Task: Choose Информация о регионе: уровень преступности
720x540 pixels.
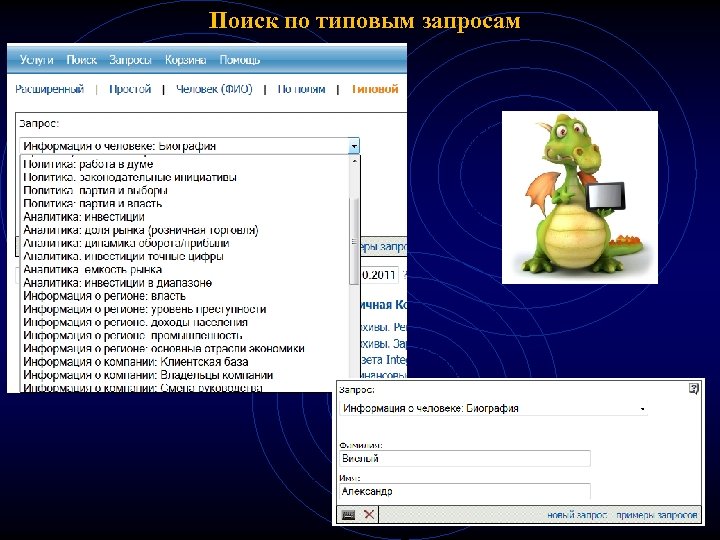Action: point(145,309)
